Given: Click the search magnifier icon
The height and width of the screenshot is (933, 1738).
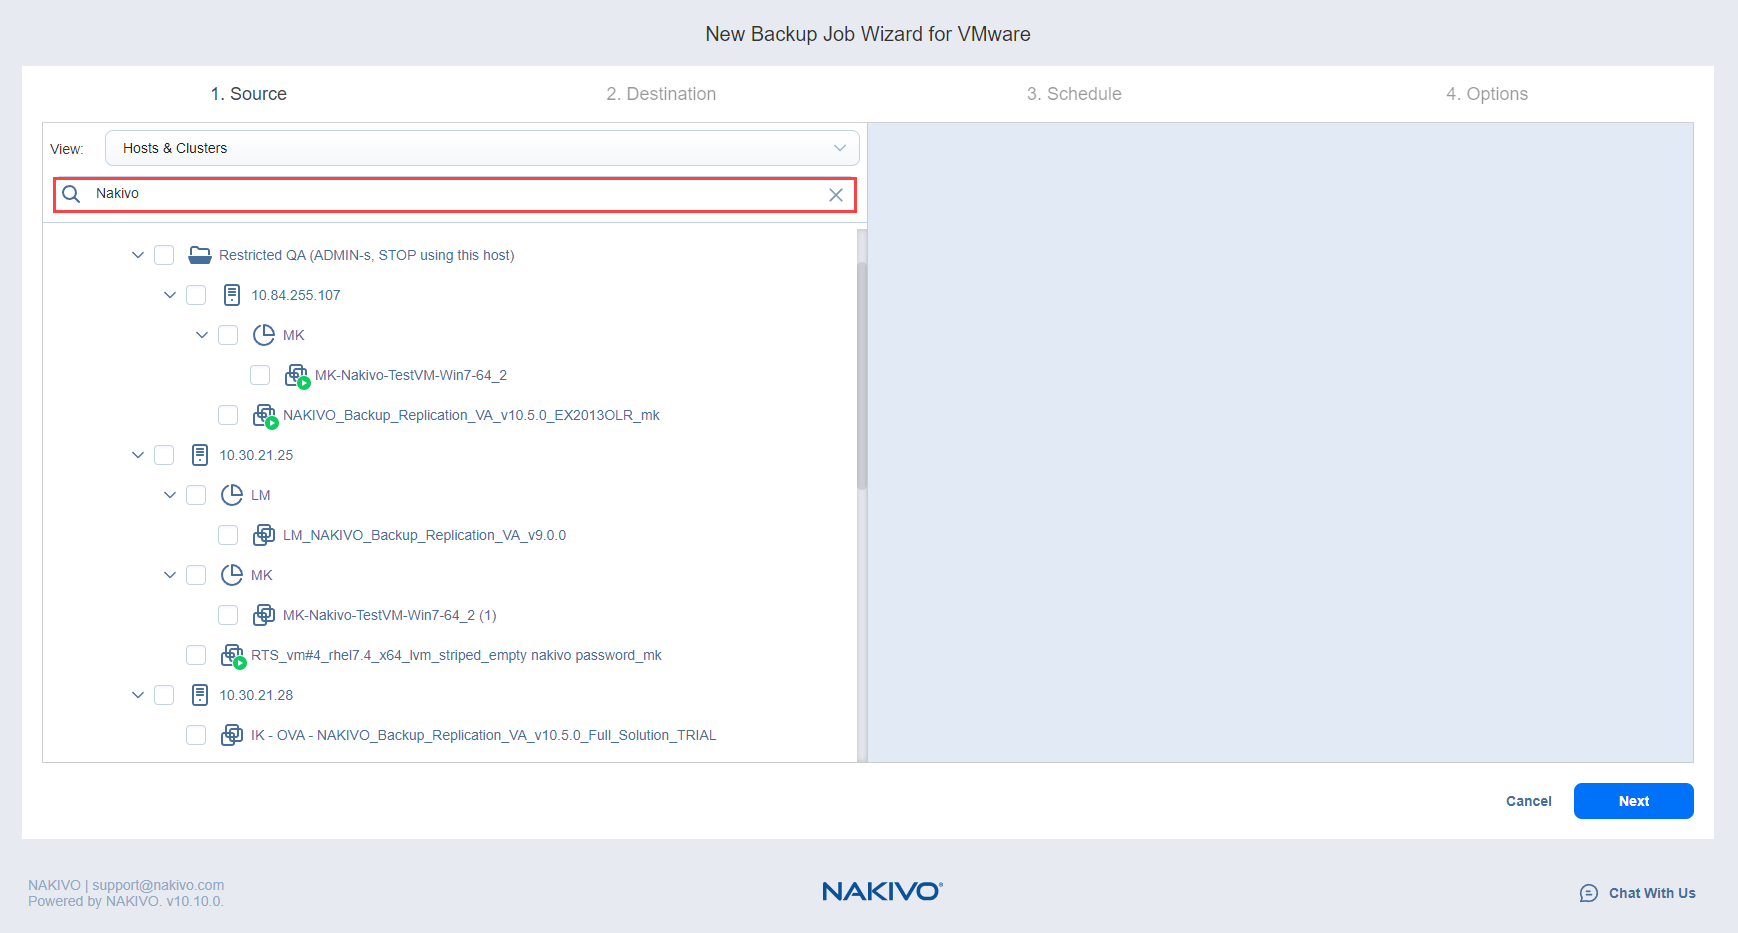Looking at the screenshot, I should tap(71, 194).
